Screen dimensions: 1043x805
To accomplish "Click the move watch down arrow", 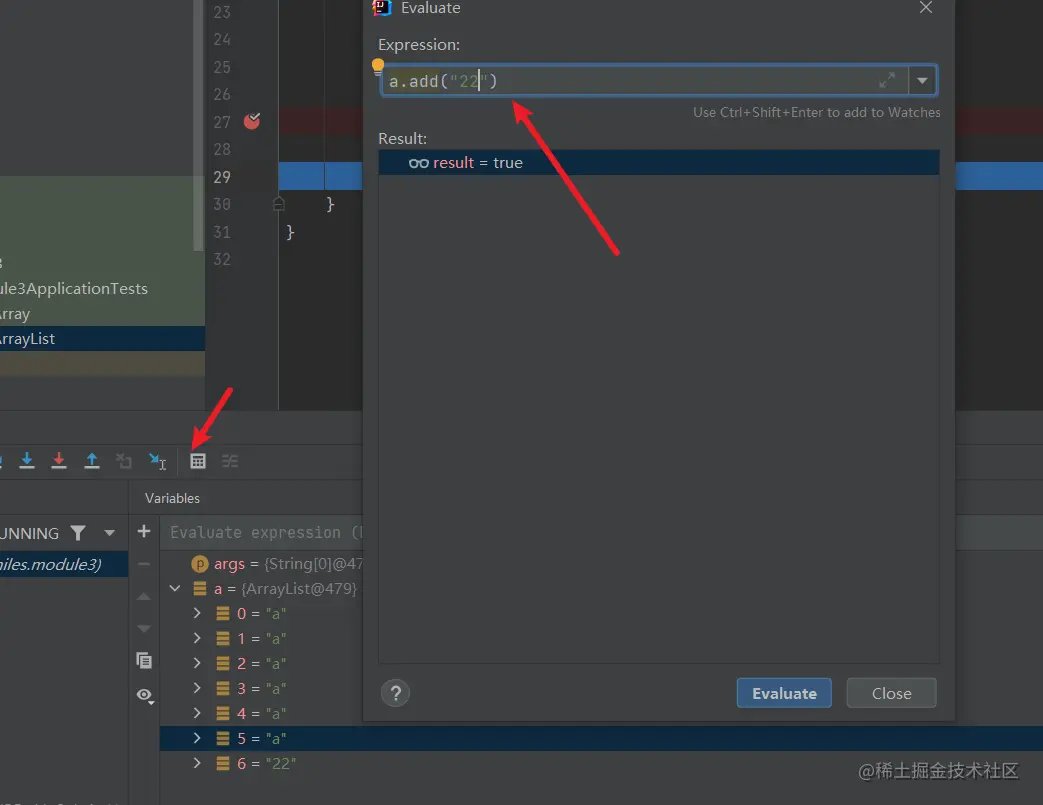I will click(x=144, y=628).
